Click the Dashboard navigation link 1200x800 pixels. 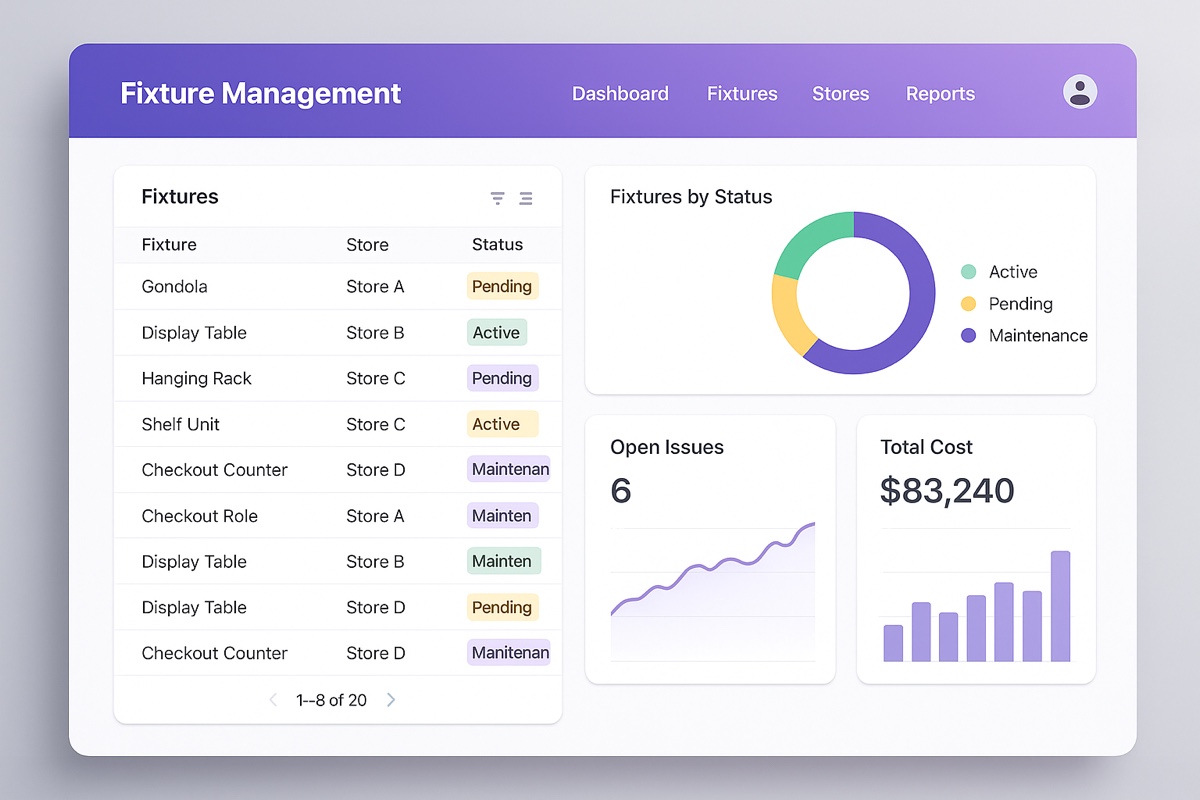click(x=620, y=93)
